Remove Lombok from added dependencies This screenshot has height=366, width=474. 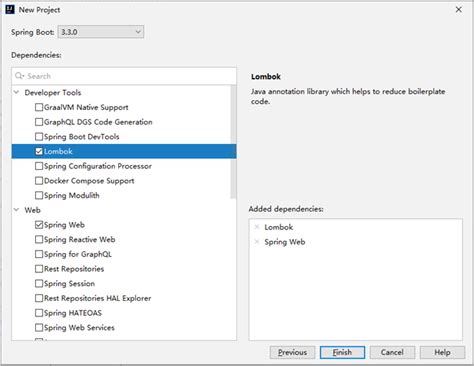point(257,227)
